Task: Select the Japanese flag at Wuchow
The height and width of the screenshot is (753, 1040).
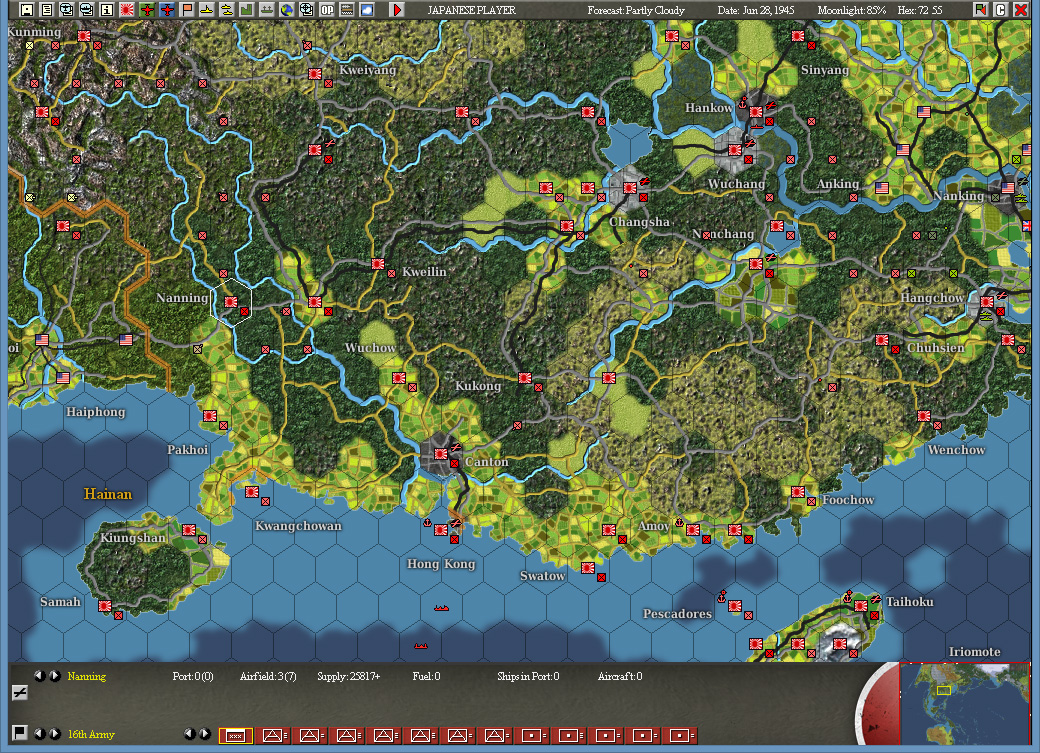Action: coord(399,377)
